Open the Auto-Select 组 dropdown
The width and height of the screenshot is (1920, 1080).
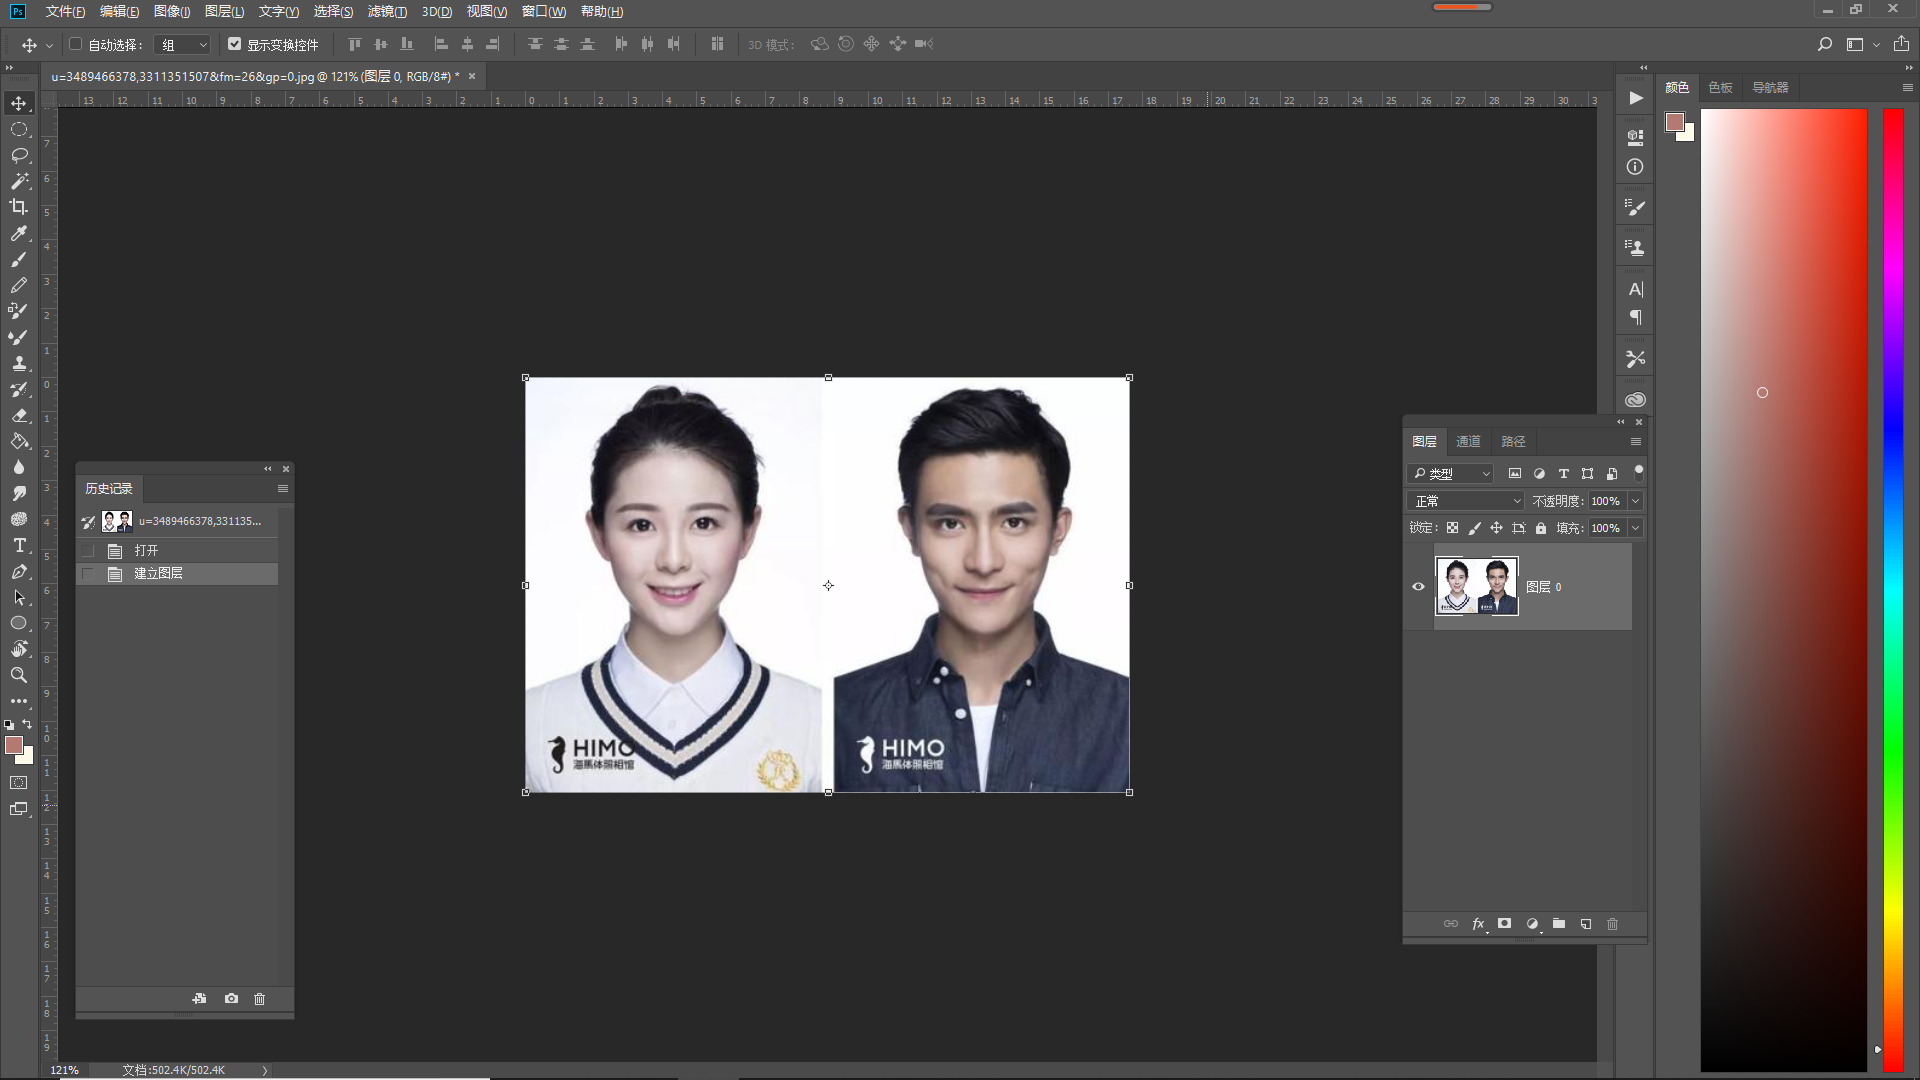click(183, 44)
